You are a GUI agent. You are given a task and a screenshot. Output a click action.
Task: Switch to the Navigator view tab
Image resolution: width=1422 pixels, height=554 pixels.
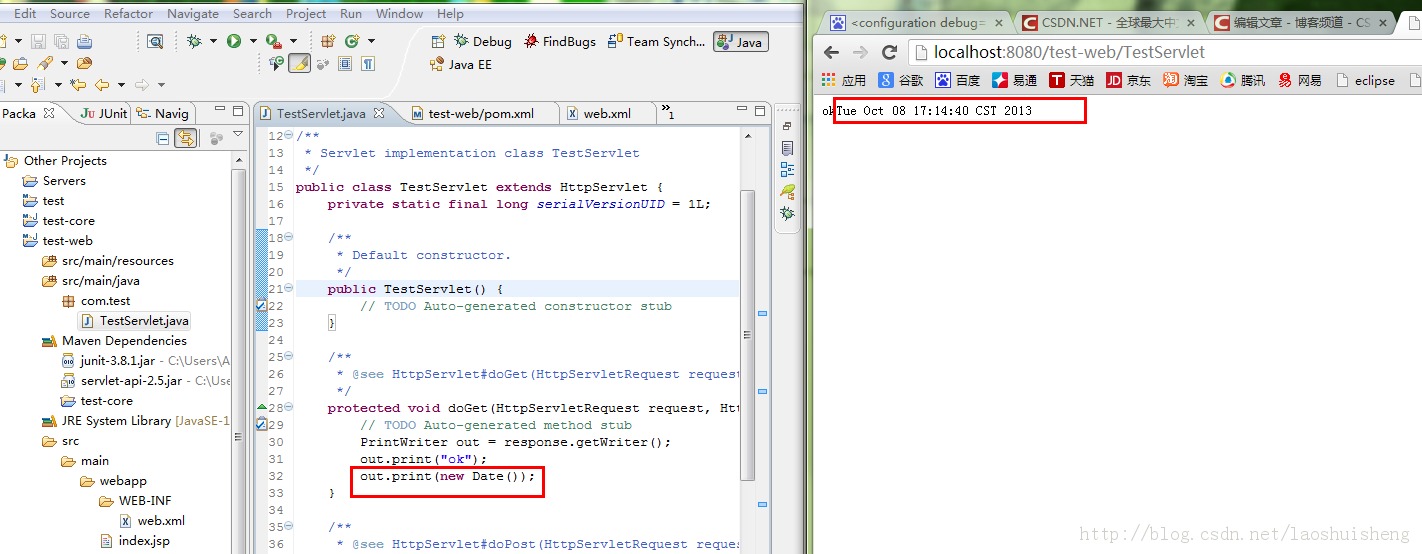161,113
